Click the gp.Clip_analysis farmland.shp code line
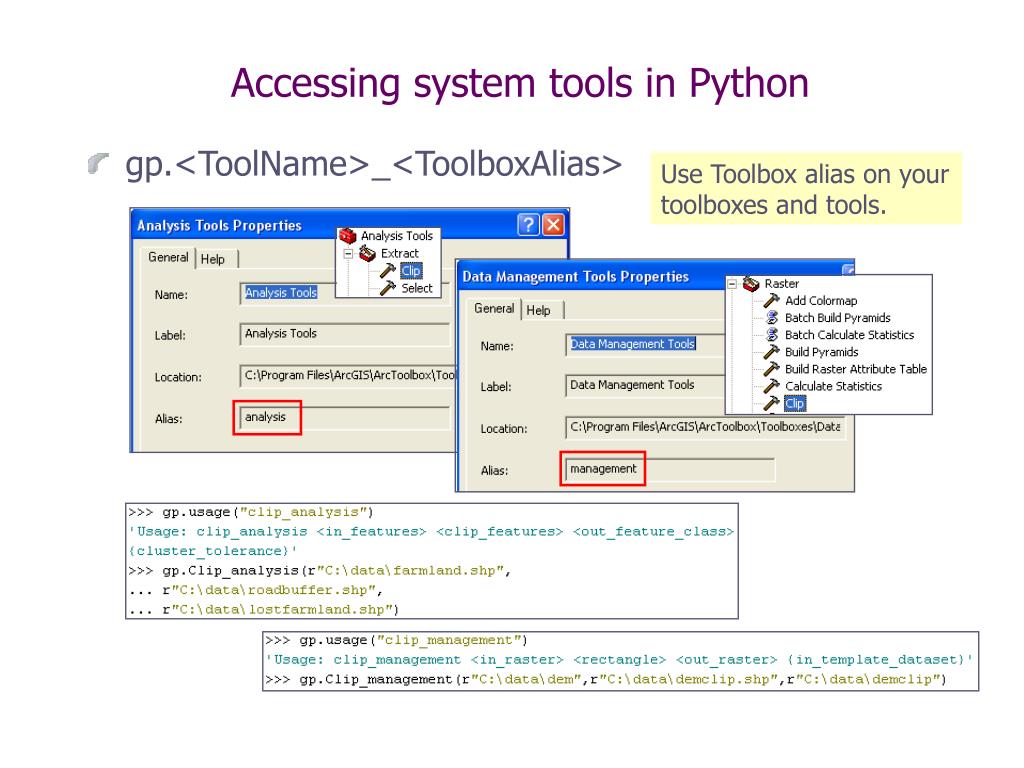1024x768 pixels. tap(319, 571)
